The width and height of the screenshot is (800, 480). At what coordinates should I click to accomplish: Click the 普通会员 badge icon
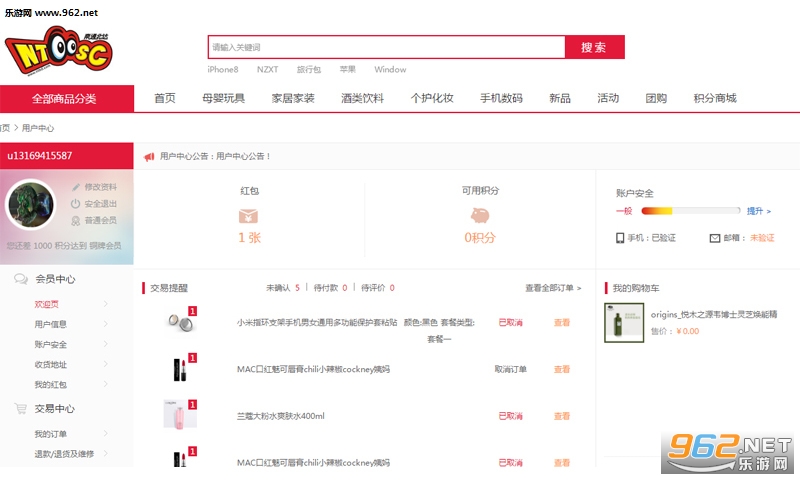[76, 220]
